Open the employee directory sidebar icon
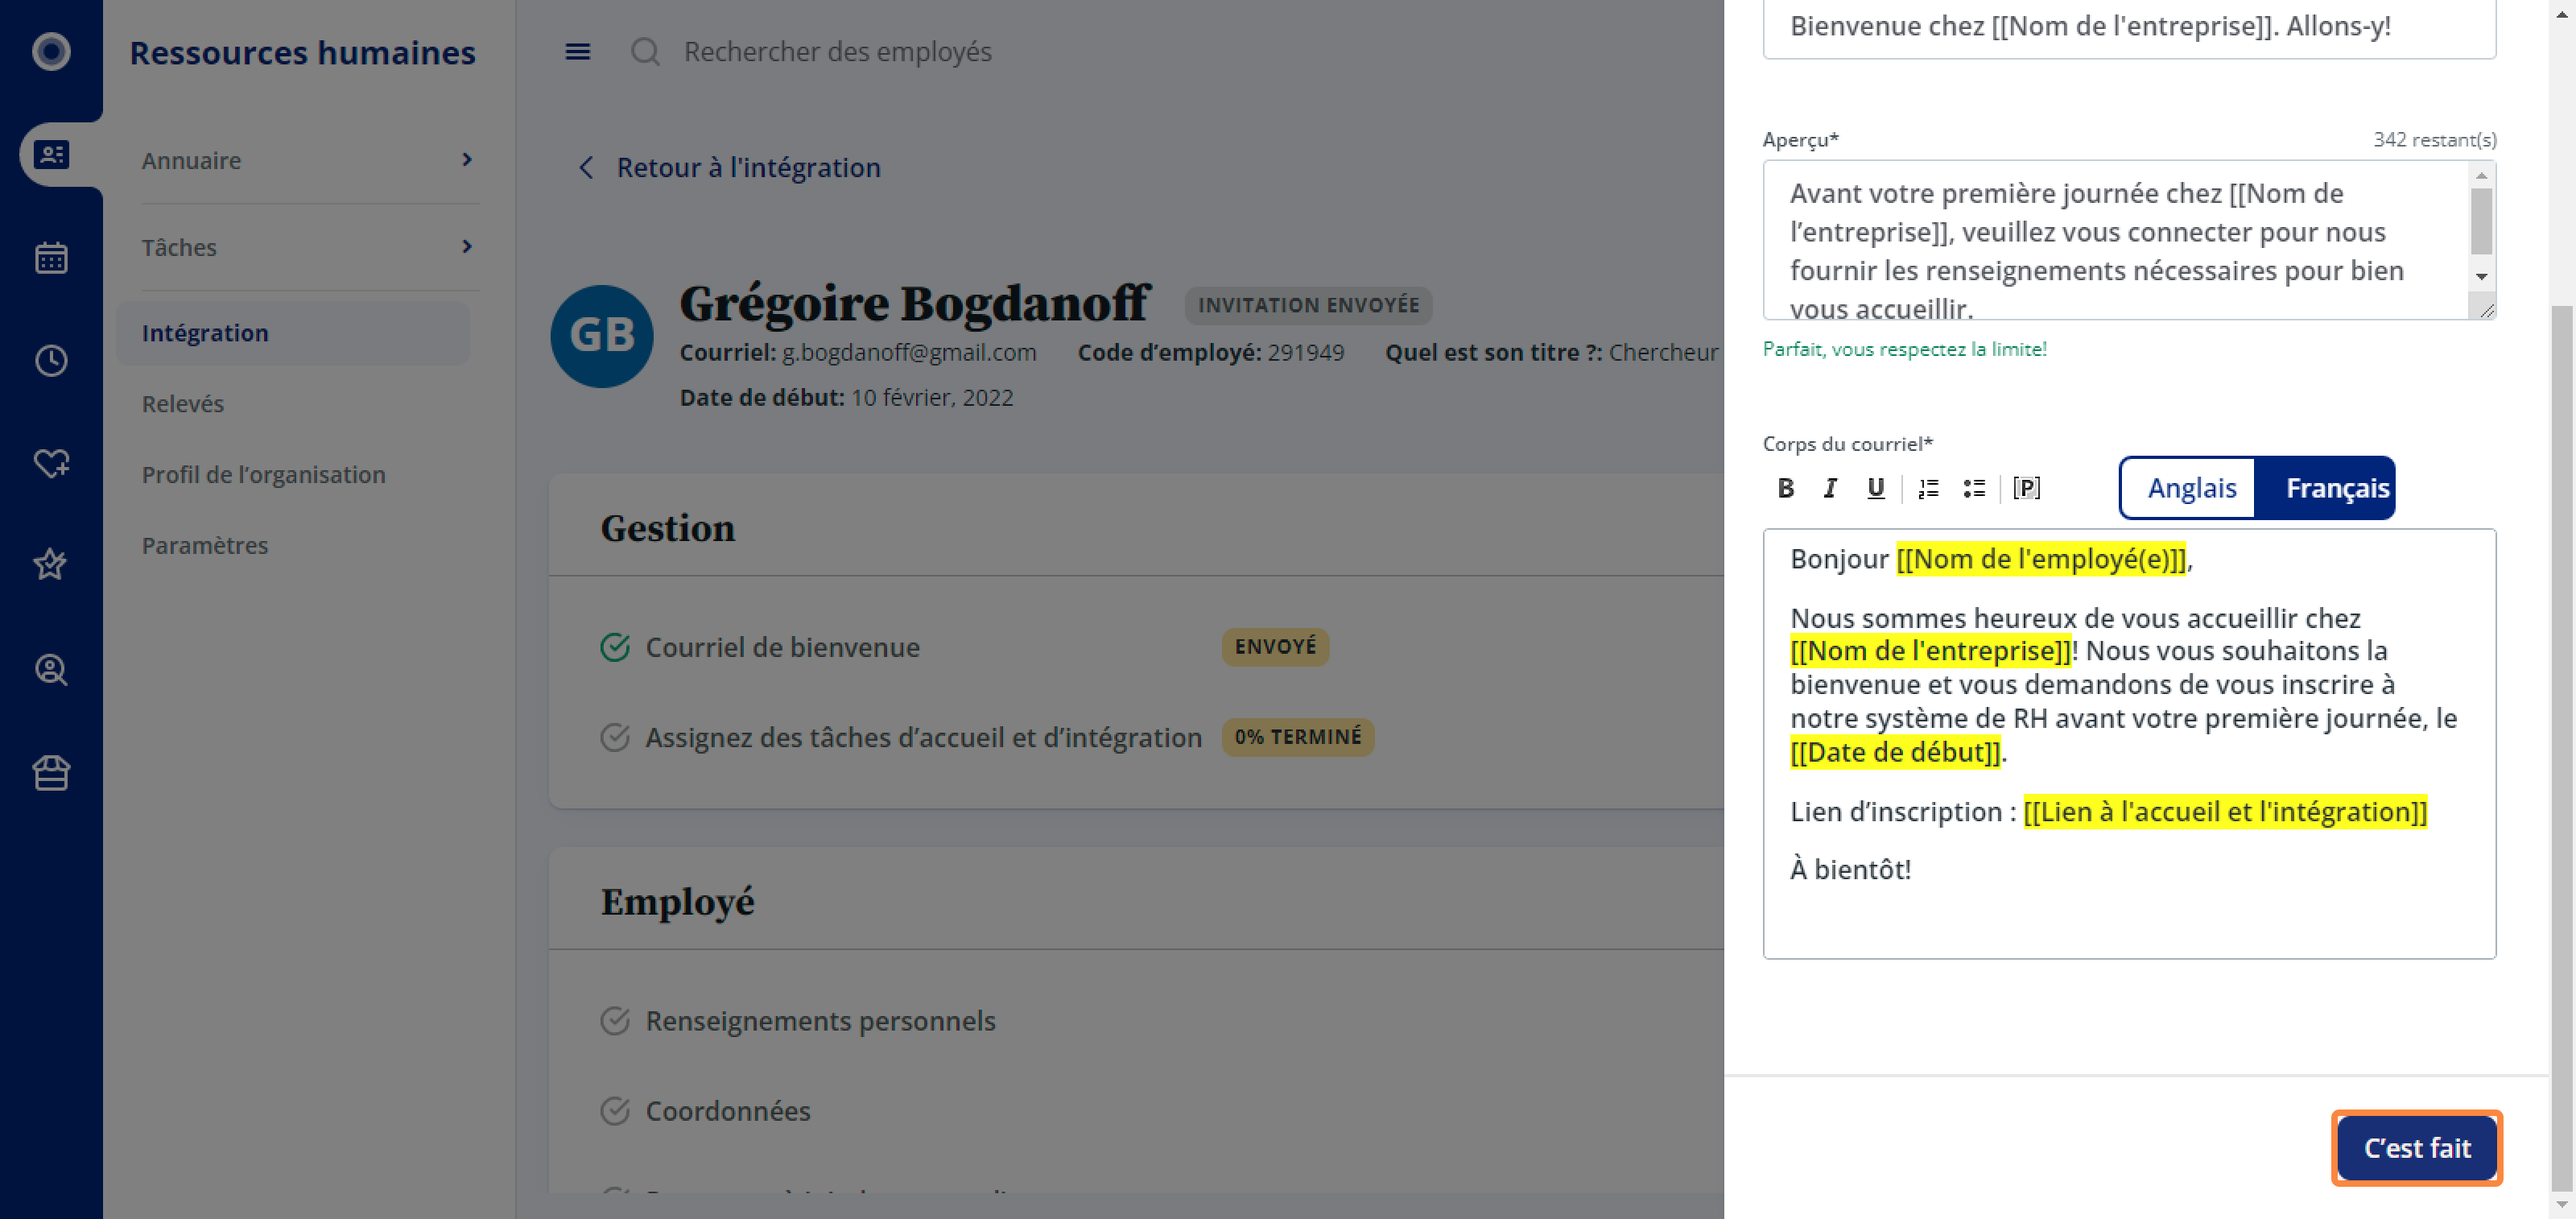Viewport: 2576px width, 1219px height. click(51, 155)
